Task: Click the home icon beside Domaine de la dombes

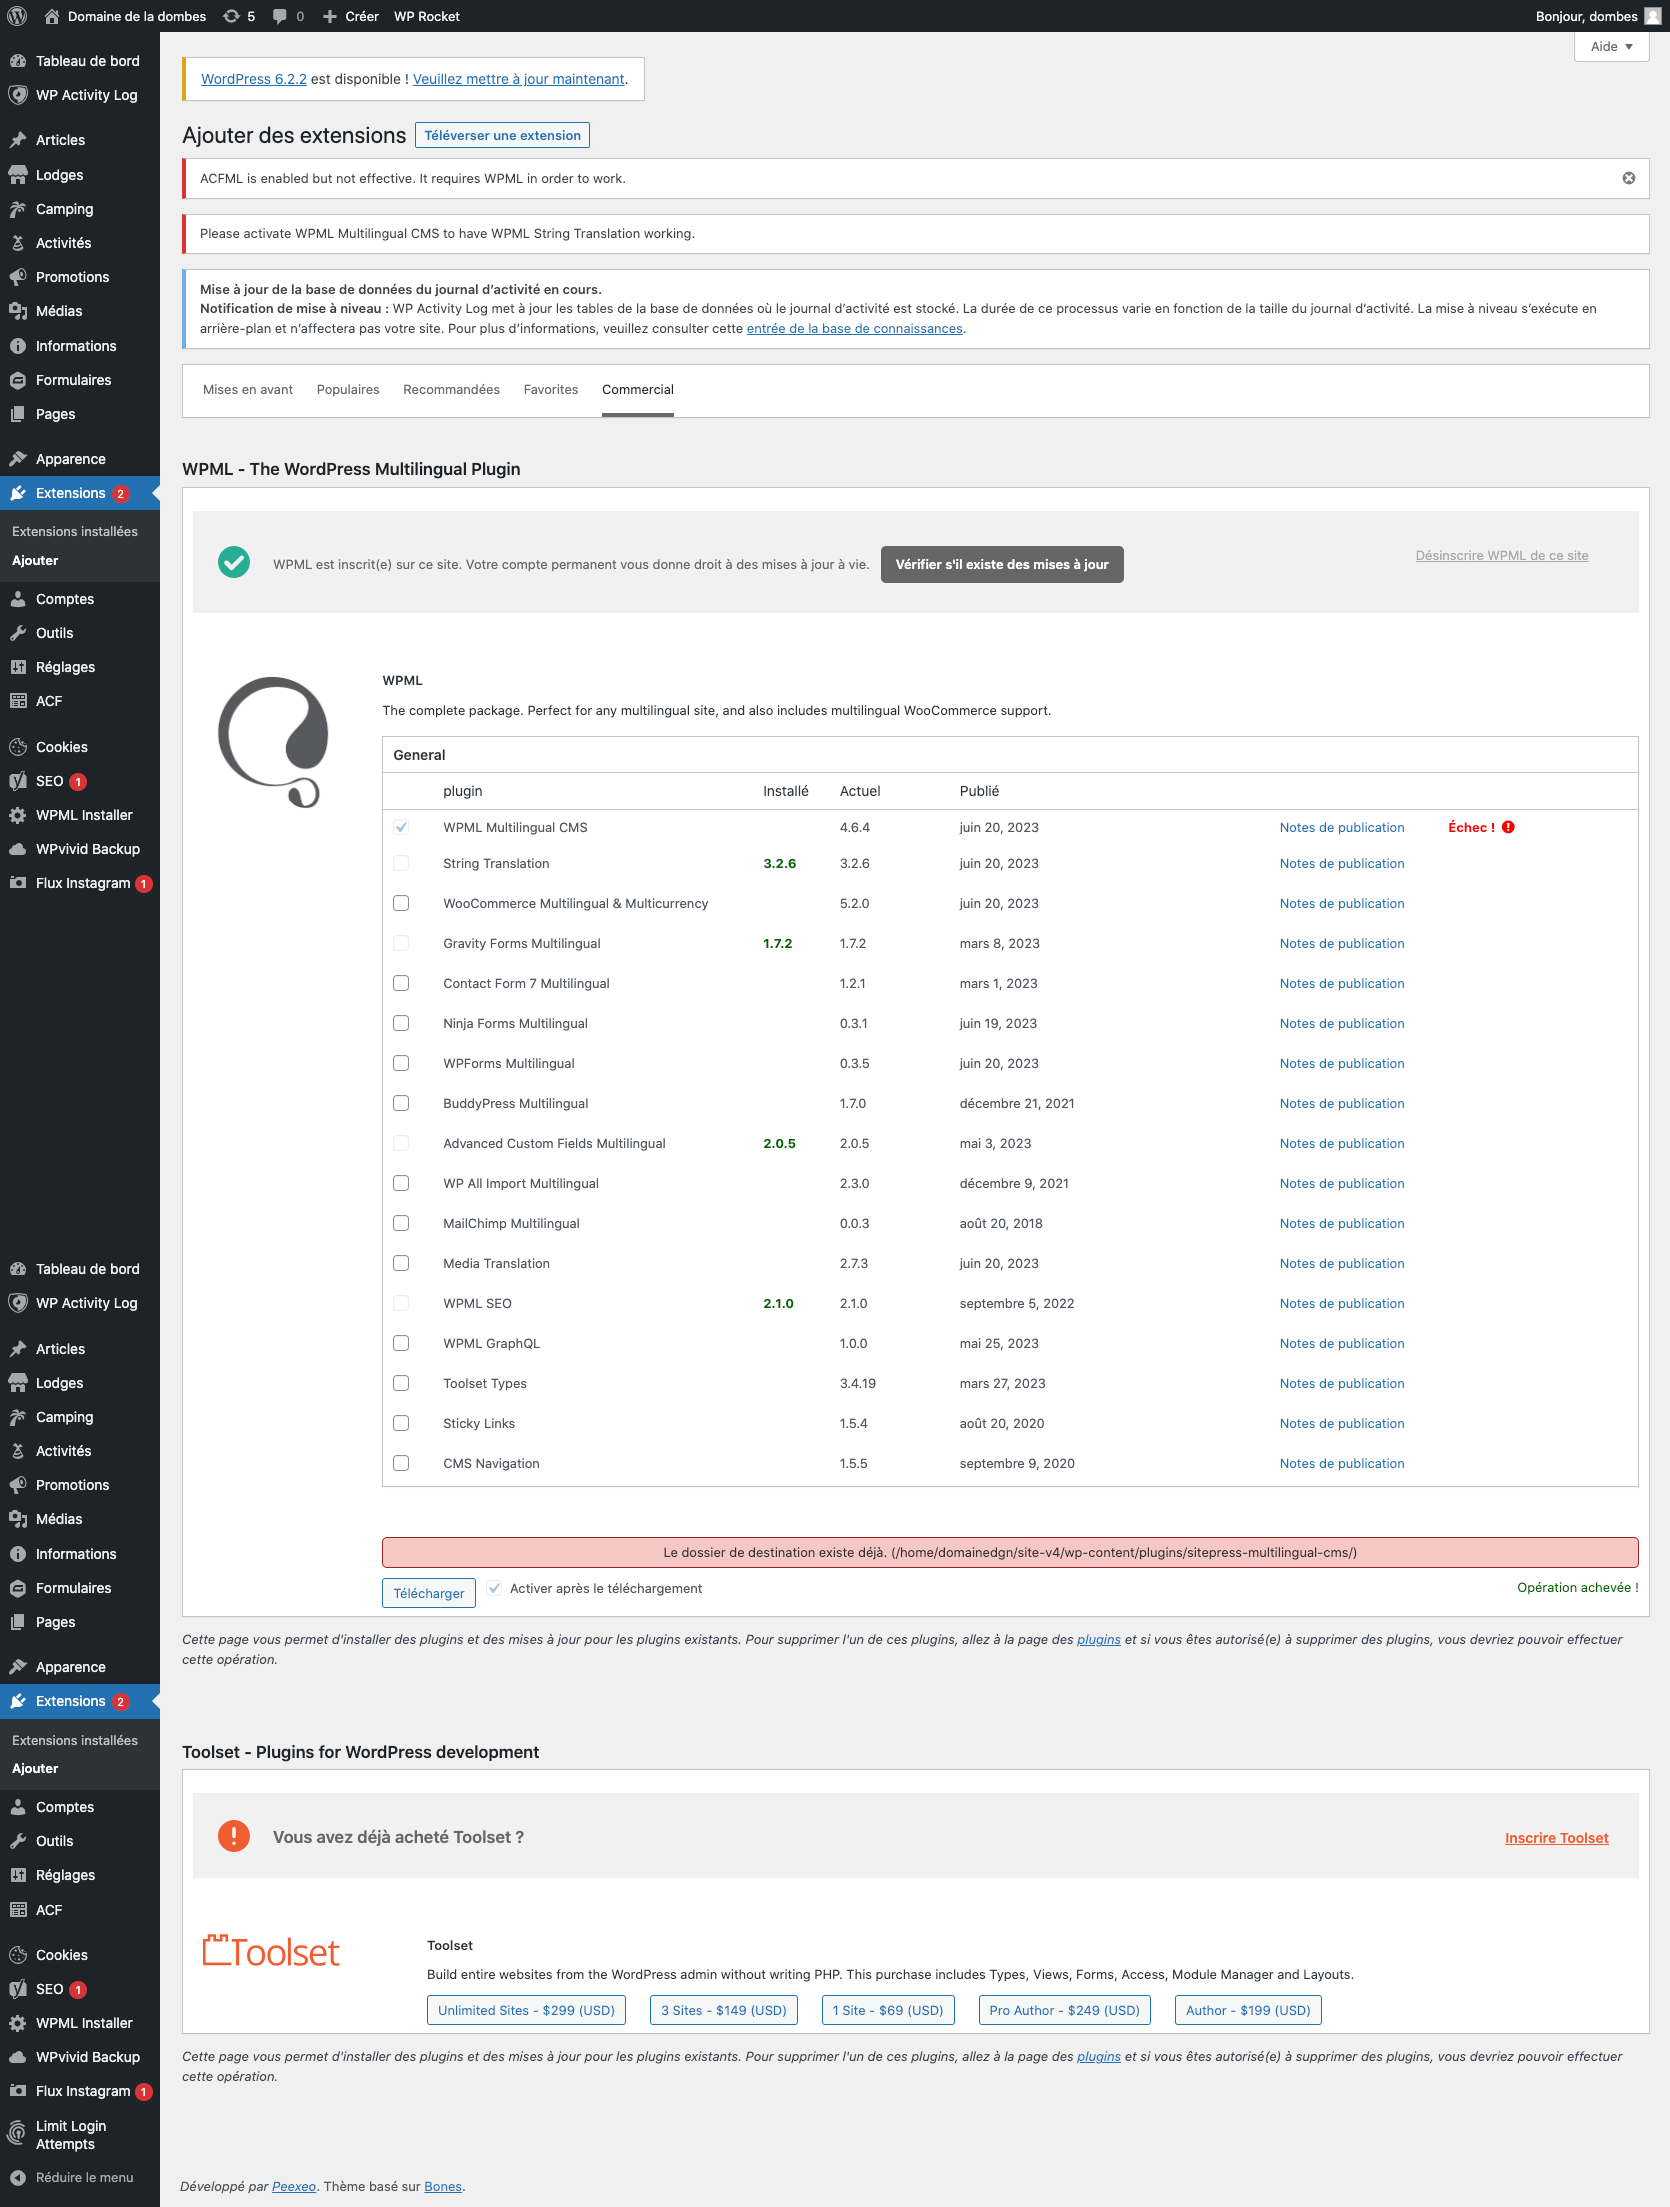Action: pos(52,16)
